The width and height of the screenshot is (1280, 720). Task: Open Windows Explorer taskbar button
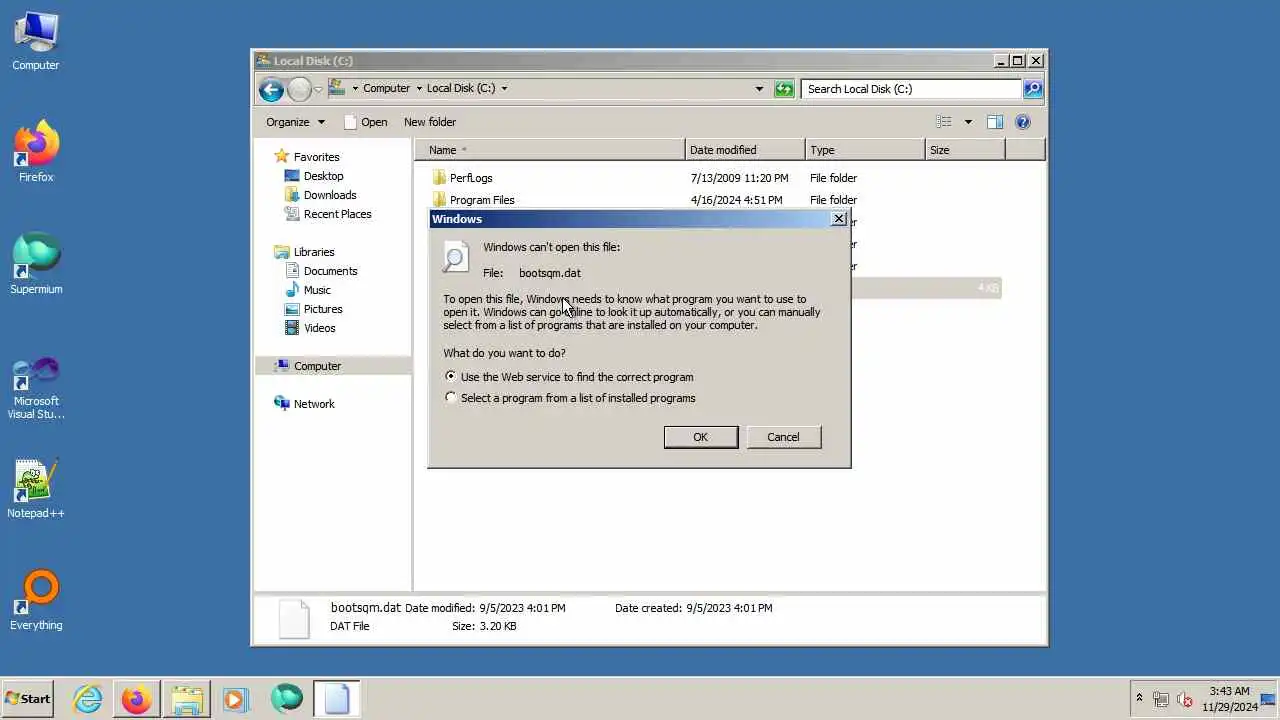point(186,699)
